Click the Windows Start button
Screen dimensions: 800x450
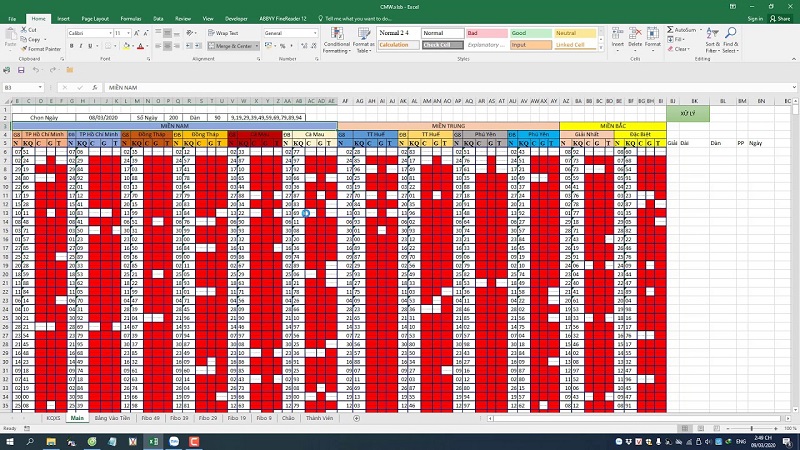coord(10,442)
